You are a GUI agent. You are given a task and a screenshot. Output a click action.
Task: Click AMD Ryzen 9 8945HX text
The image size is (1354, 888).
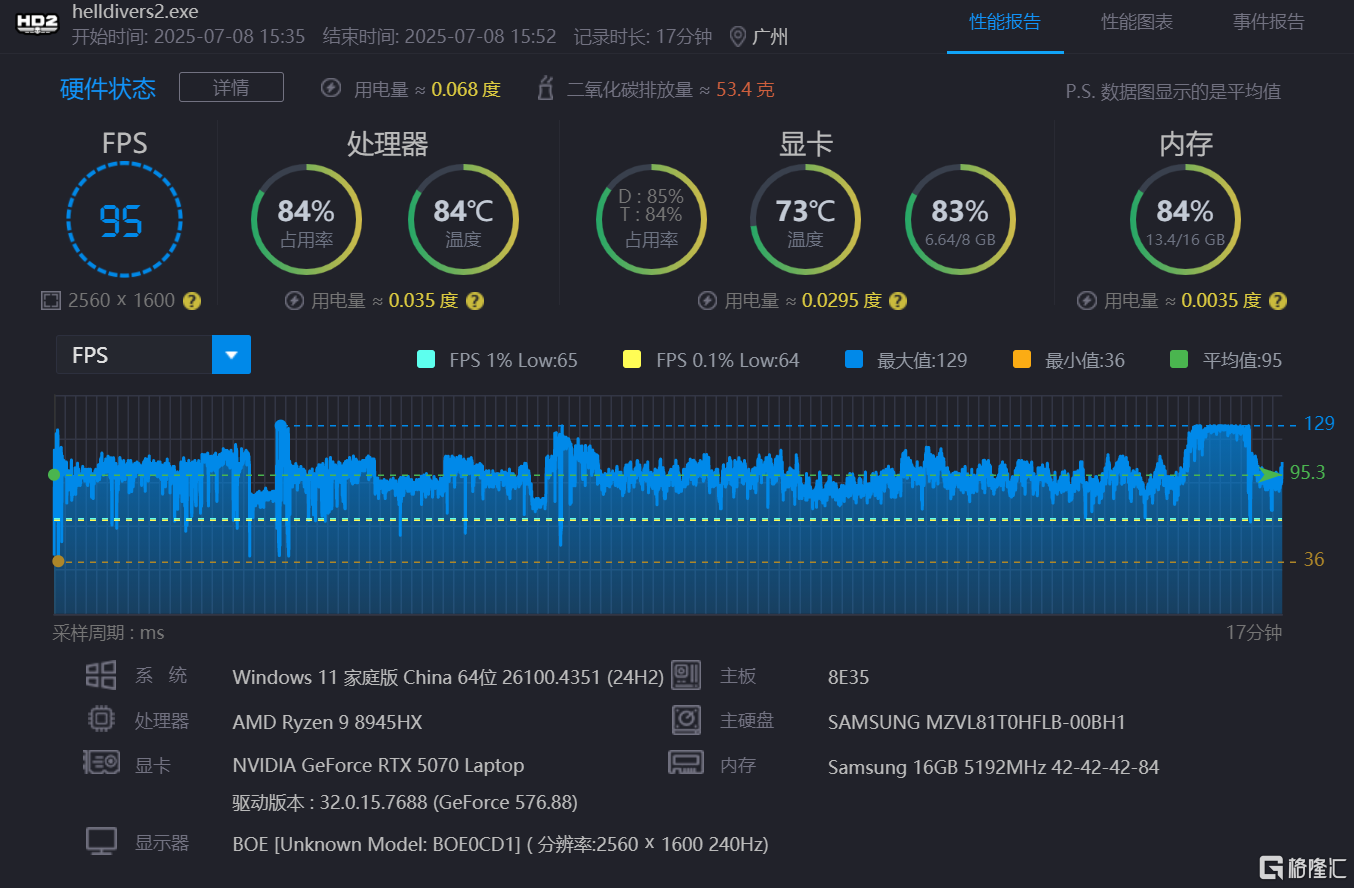[x=327, y=722]
